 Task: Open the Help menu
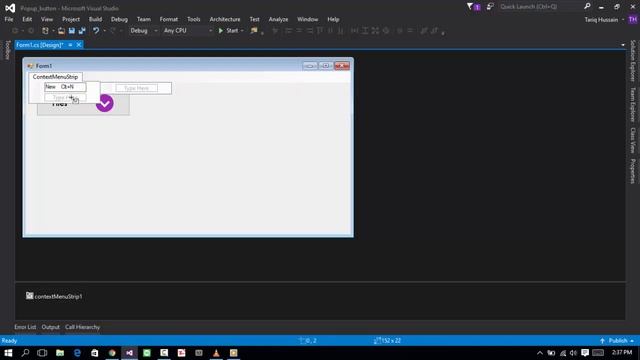333,19
